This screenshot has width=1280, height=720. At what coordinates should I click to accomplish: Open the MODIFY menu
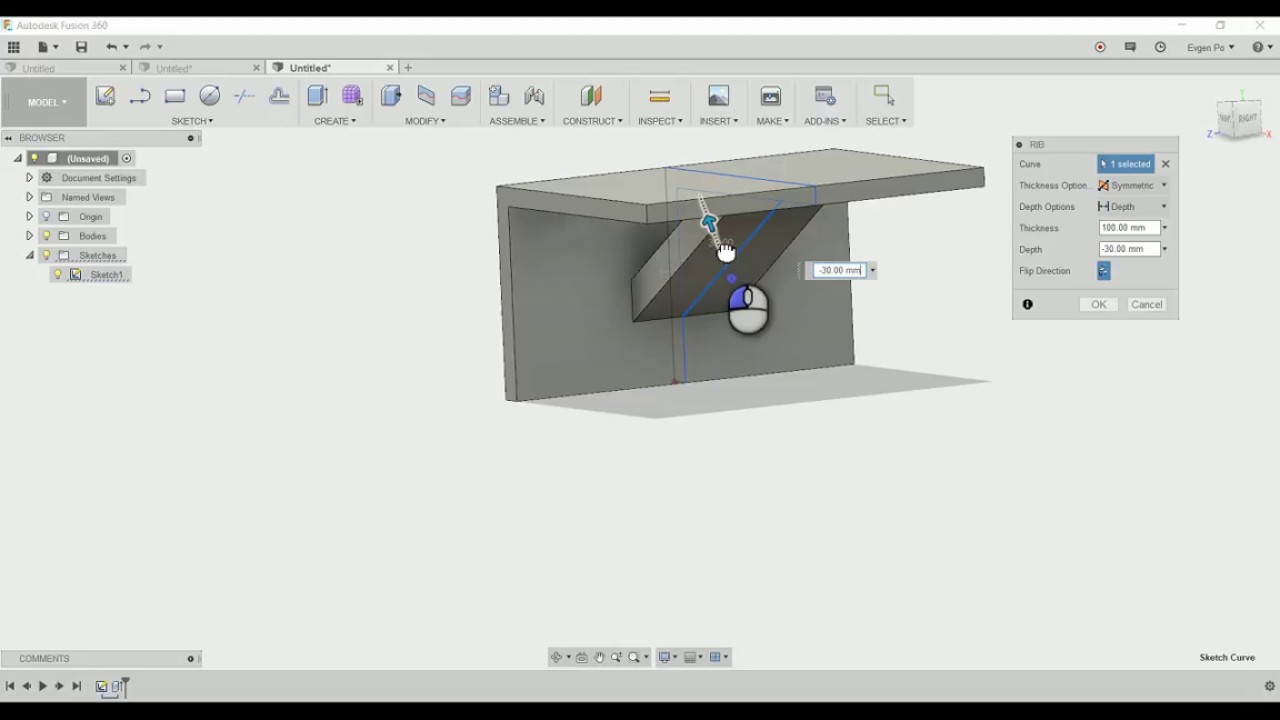(x=425, y=121)
